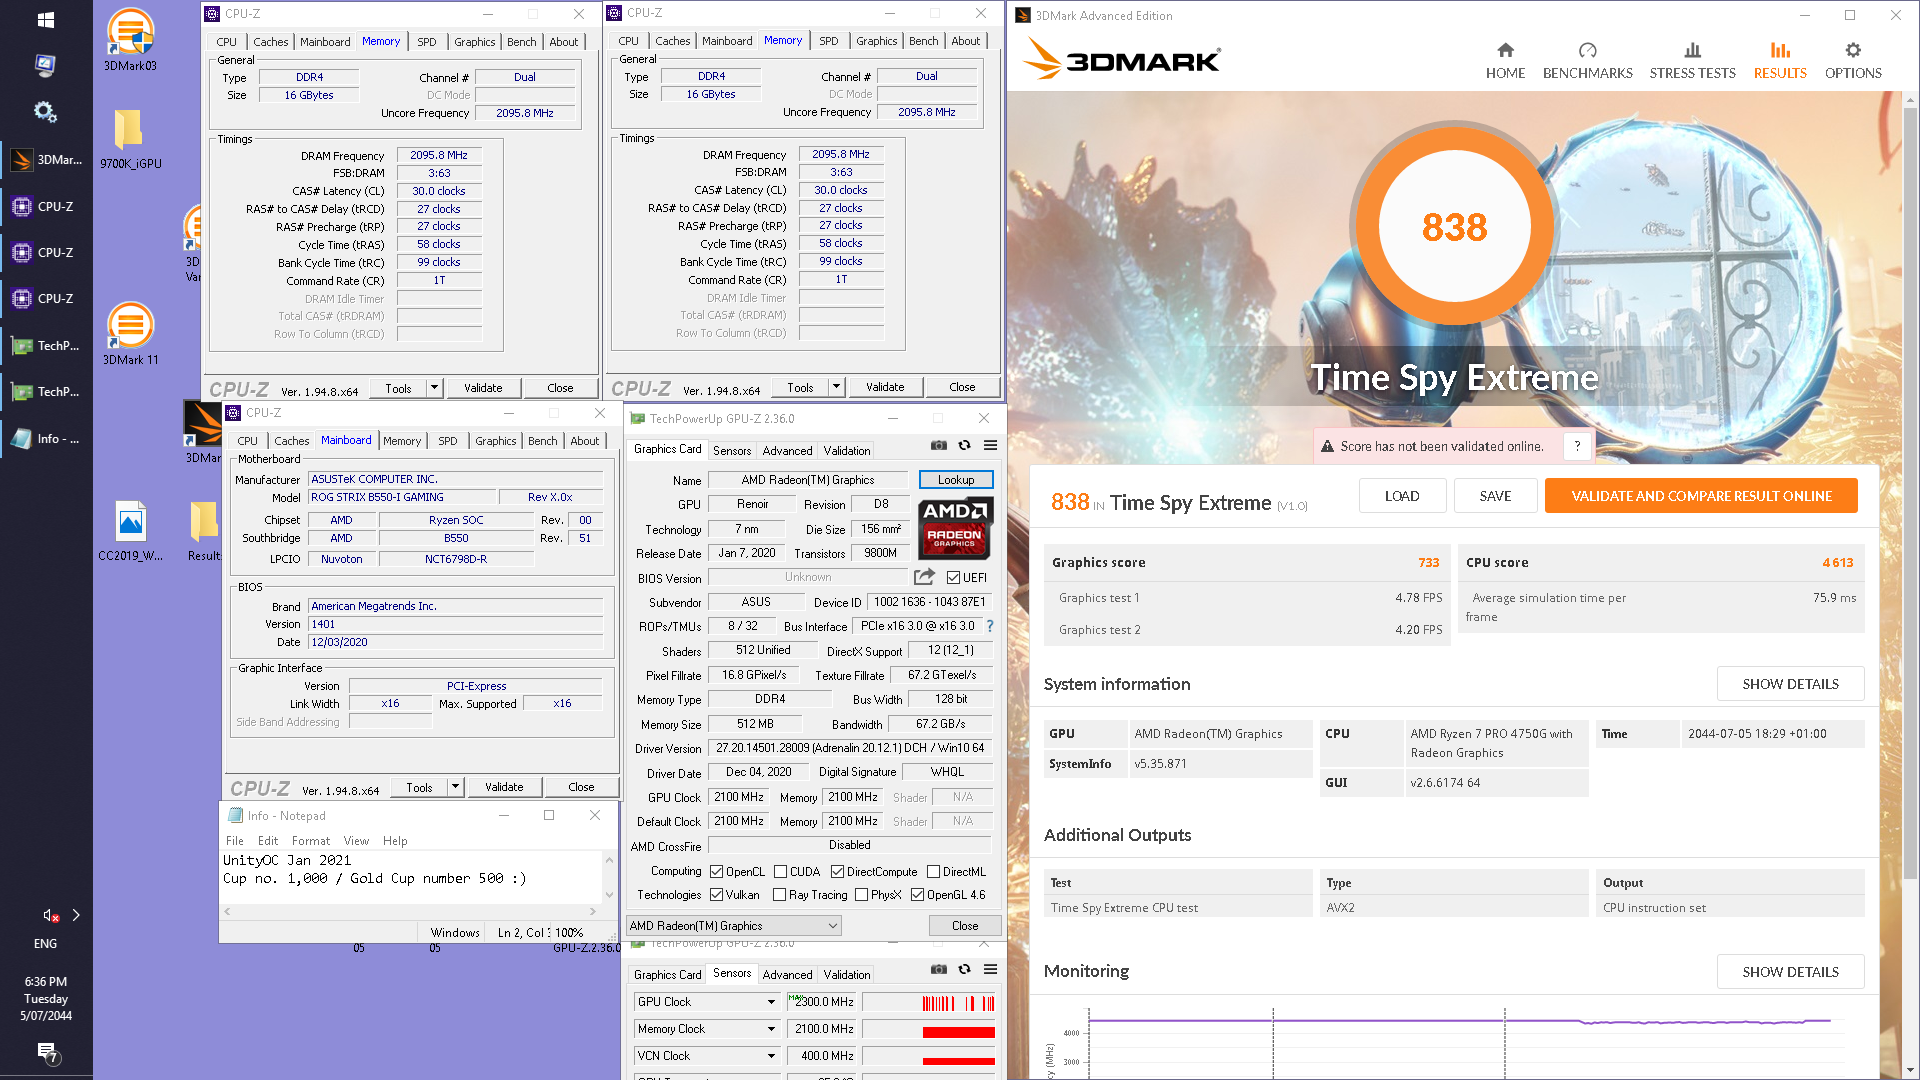The height and width of the screenshot is (1080, 1920).
Task: Click the muted volume tray icon
Action: (x=50, y=915)
